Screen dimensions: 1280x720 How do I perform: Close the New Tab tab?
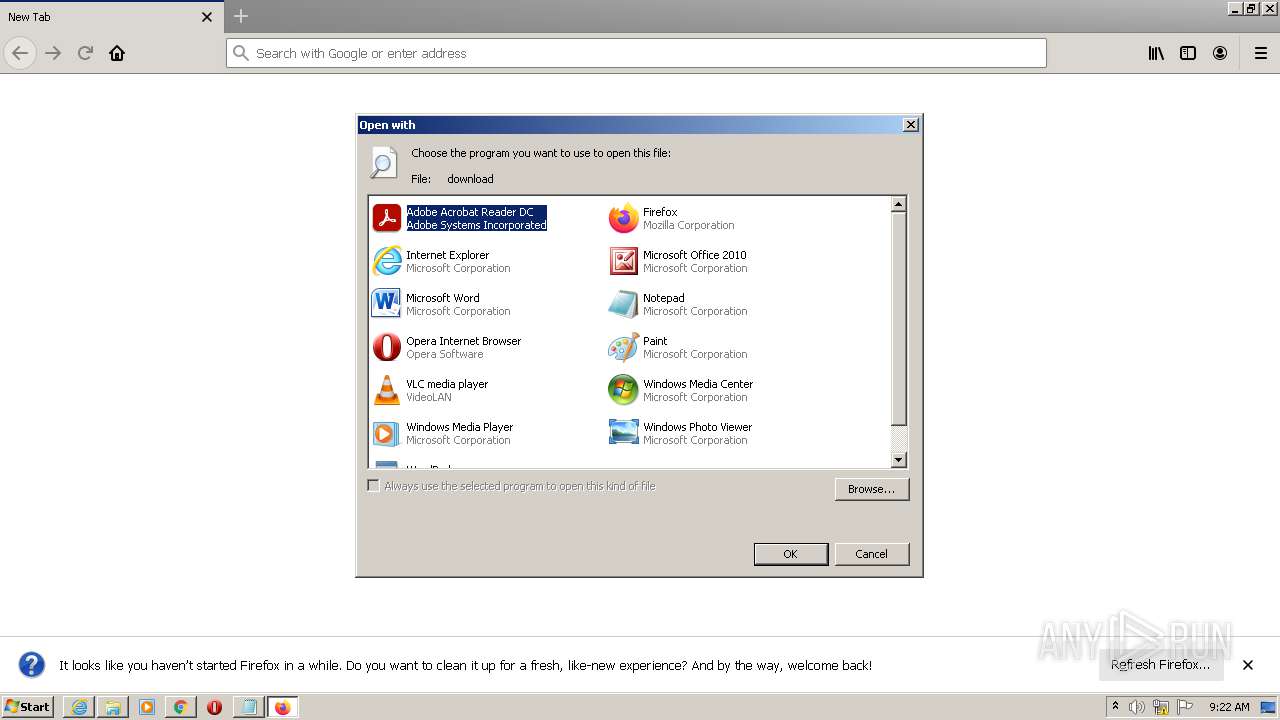click(207, 17)
